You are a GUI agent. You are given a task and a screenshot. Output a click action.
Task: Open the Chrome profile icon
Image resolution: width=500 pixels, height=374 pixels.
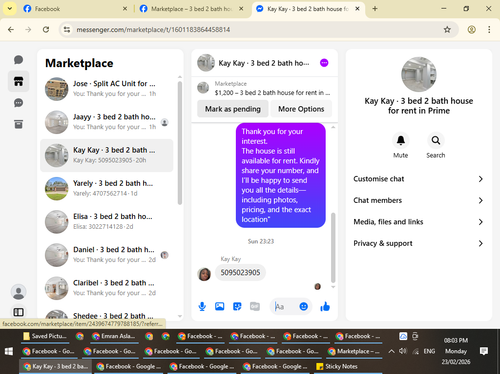click(471, 30)
